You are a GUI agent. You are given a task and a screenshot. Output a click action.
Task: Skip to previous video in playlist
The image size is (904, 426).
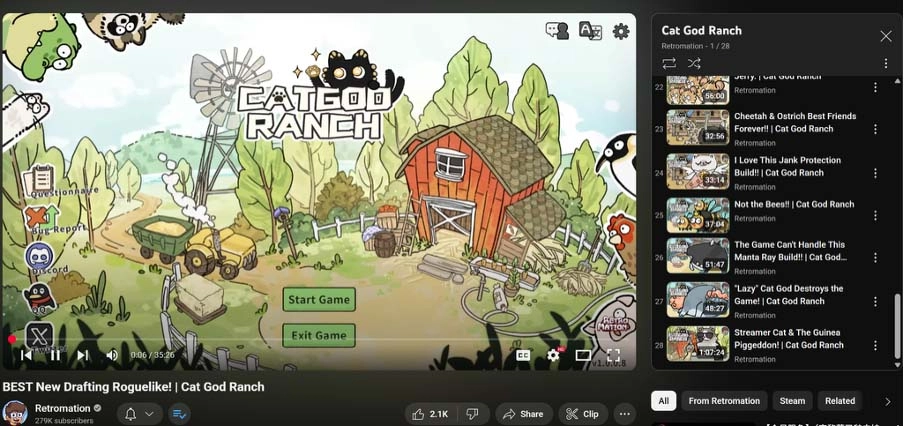26,355
